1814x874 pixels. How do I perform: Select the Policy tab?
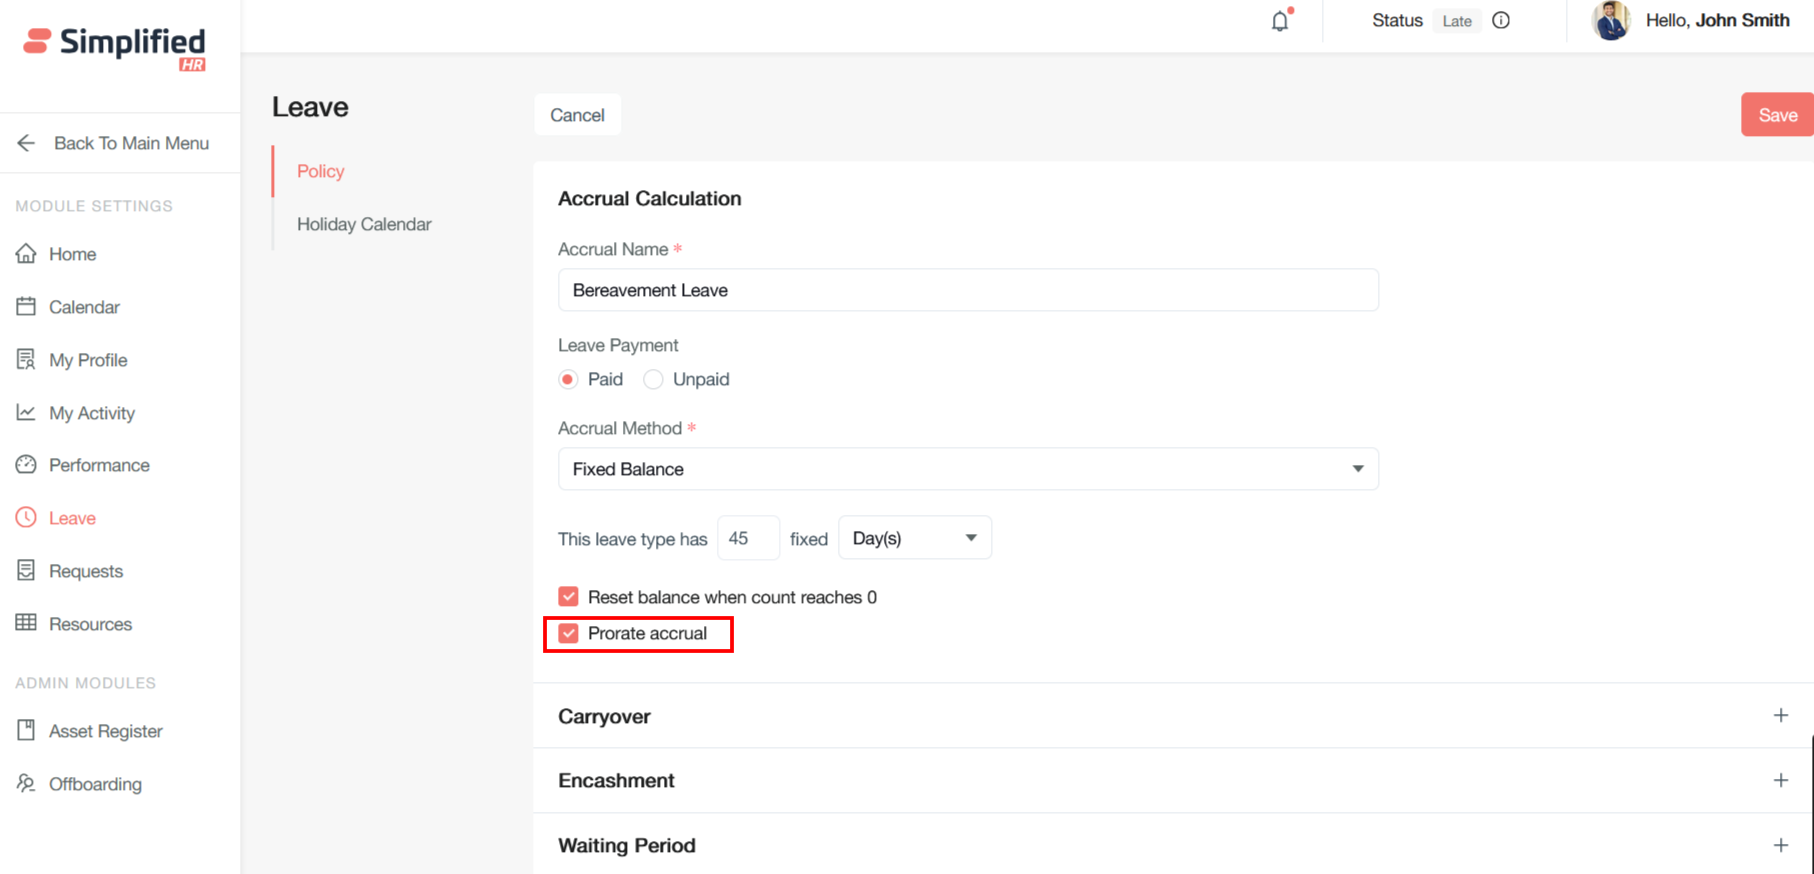point(320,171)
